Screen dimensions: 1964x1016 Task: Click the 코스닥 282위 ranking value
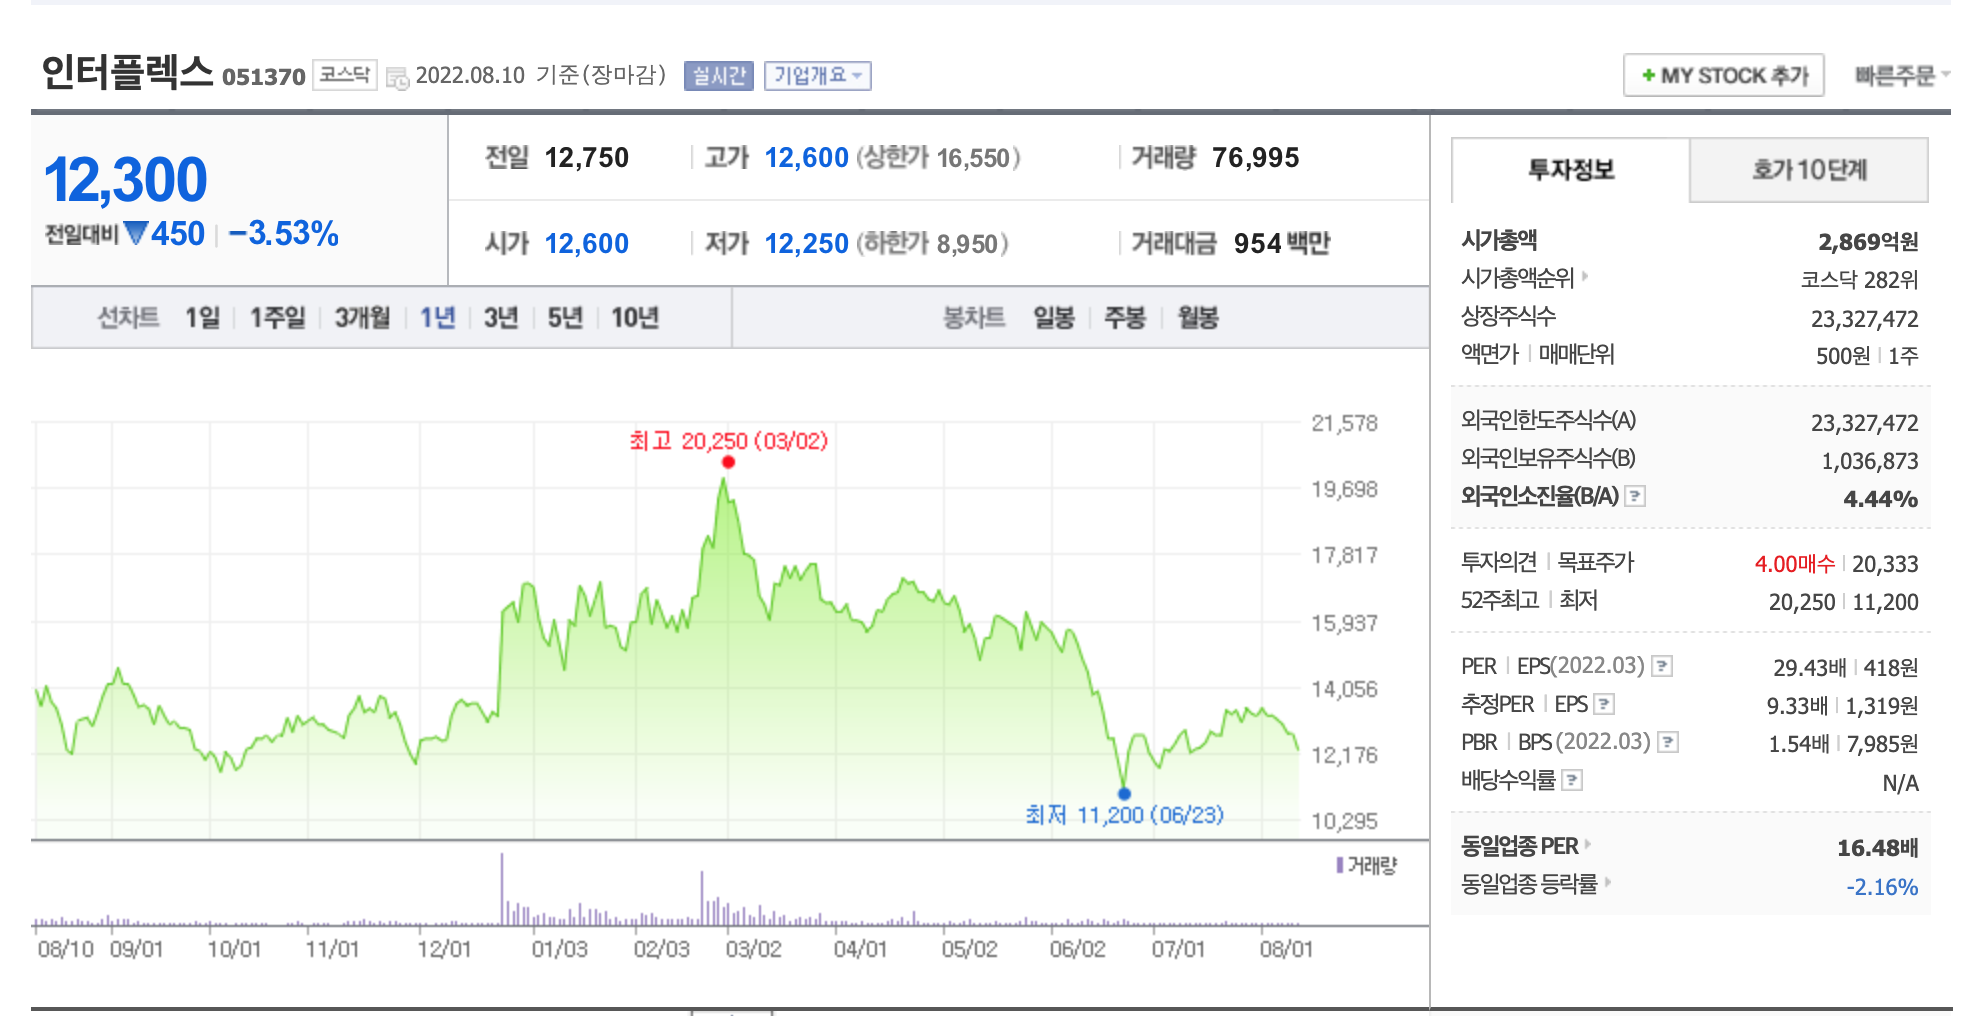click(x=1859, y=280)
